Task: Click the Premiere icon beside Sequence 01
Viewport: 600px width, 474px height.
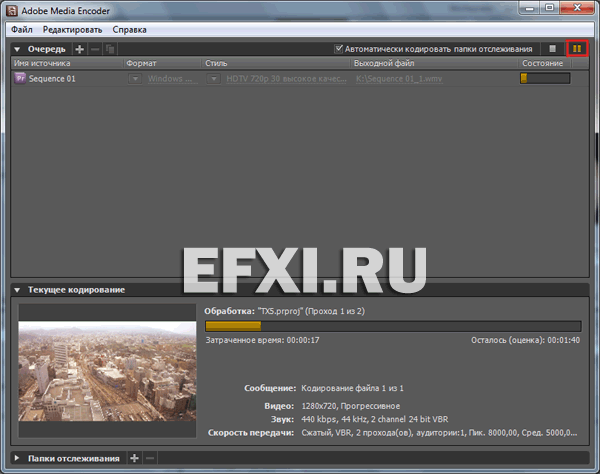Action: pyautogui.click(x=19, y=78)
